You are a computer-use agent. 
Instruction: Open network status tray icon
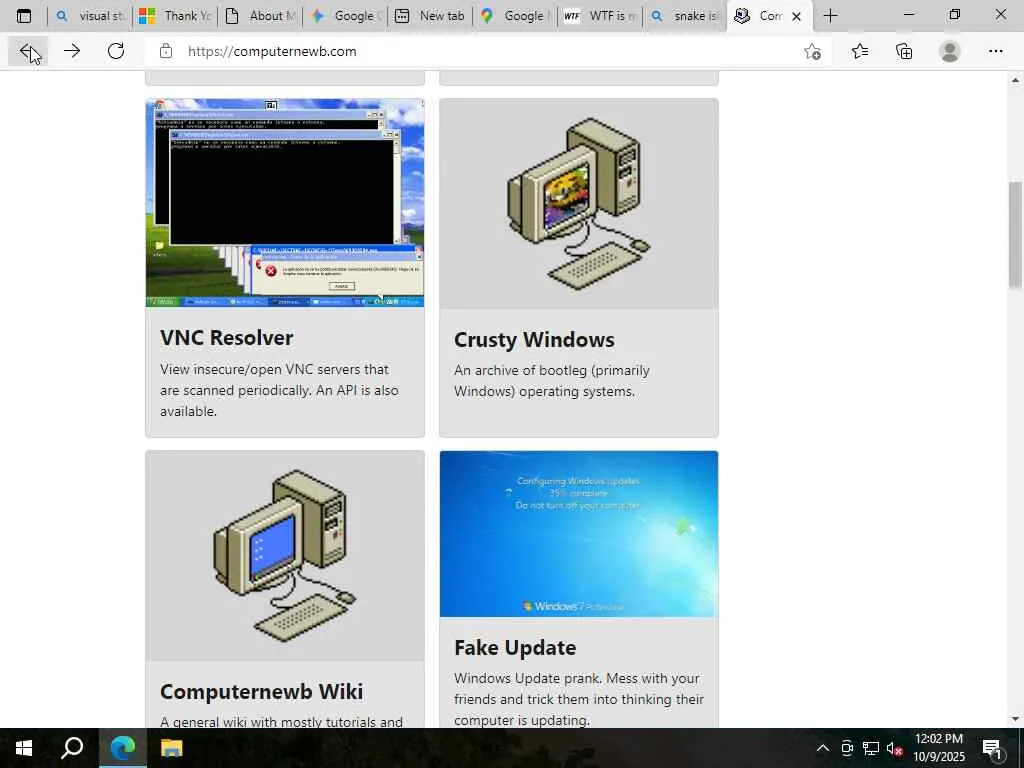click(x=871, y=748)
